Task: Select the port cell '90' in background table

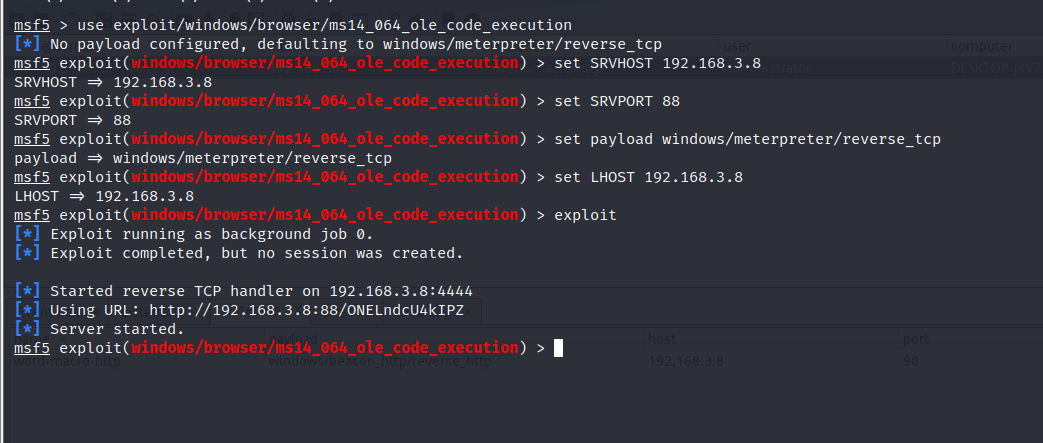Action: (x=910, y=361)
